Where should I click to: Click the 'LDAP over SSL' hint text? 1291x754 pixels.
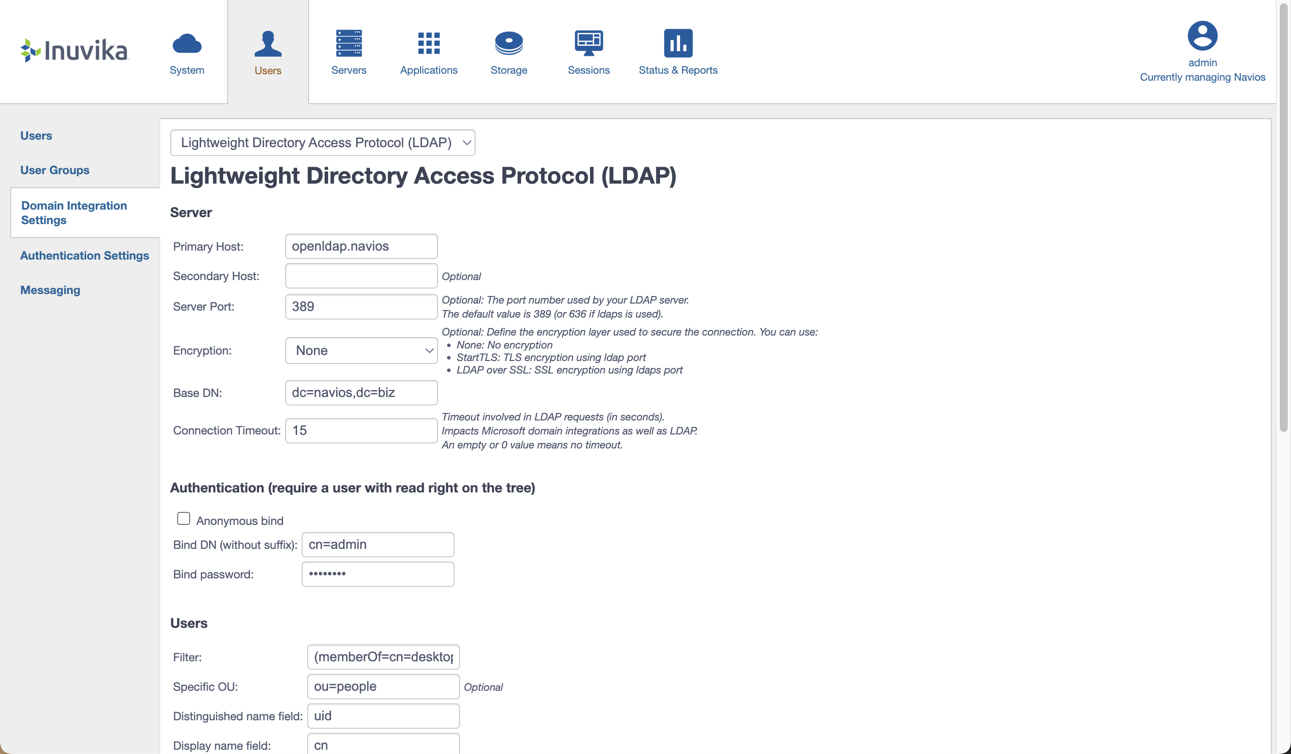pos(570,370)
